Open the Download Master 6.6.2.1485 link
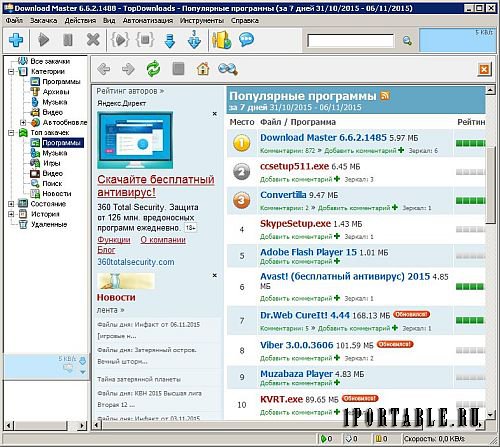 323,137
